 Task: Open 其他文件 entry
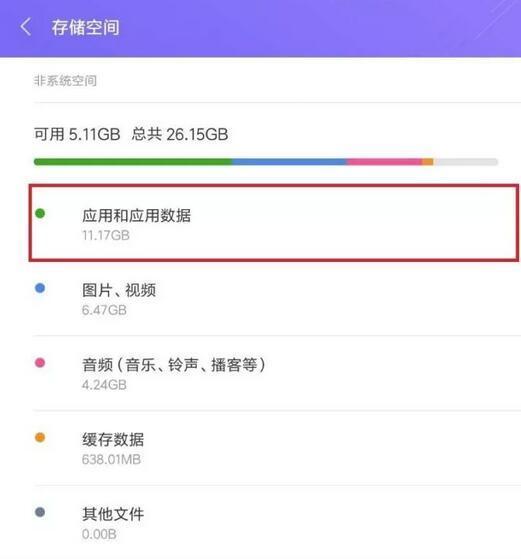277,522
